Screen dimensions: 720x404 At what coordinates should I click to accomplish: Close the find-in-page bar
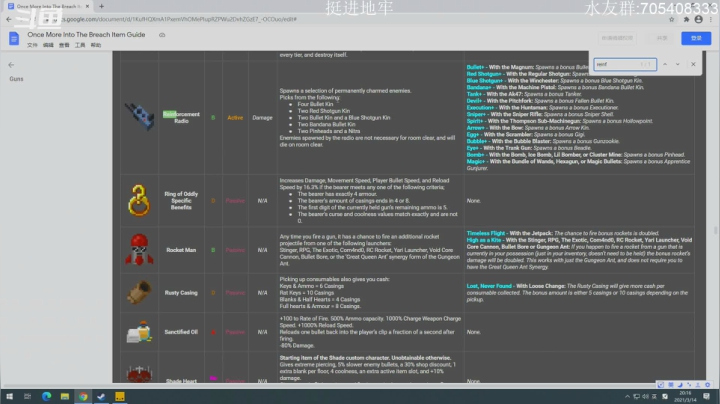click(x=693, y=65)
